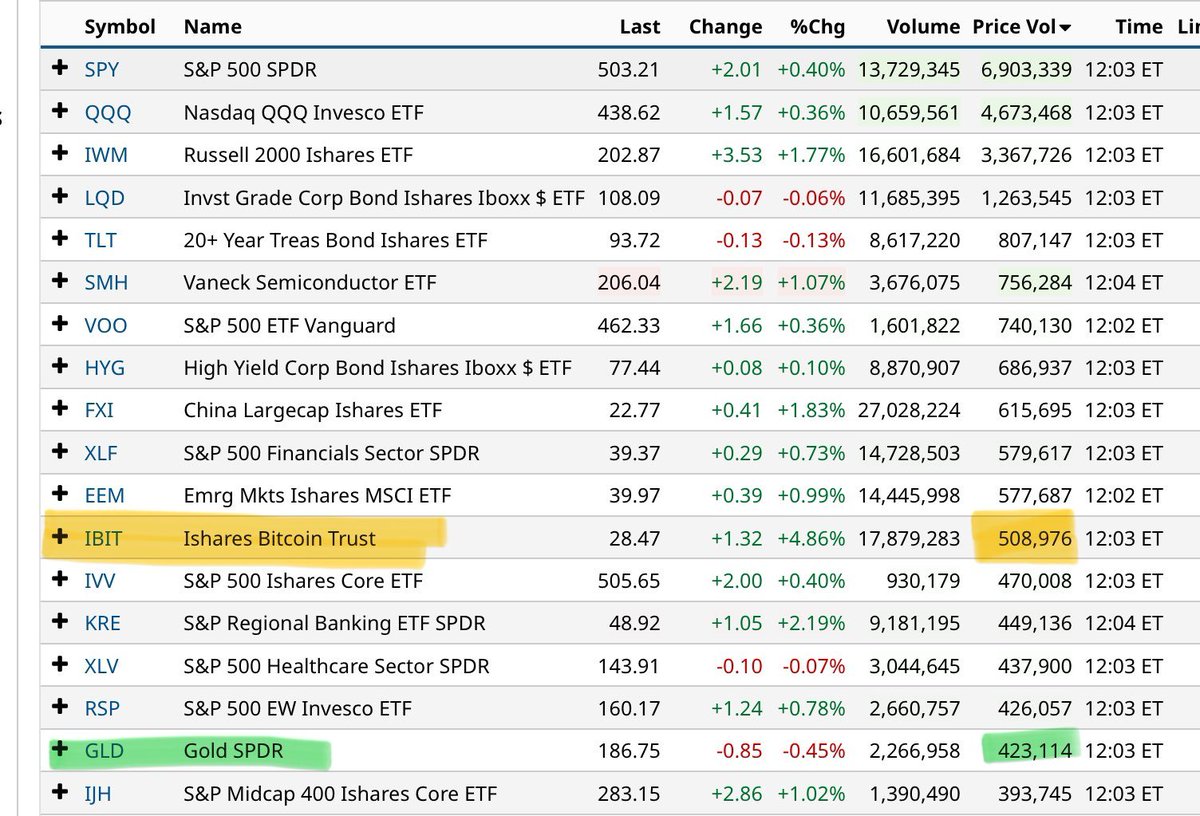Expand the KRE row plus icon
Viewport: 1200px width, 816px height.
pos(60,622)
